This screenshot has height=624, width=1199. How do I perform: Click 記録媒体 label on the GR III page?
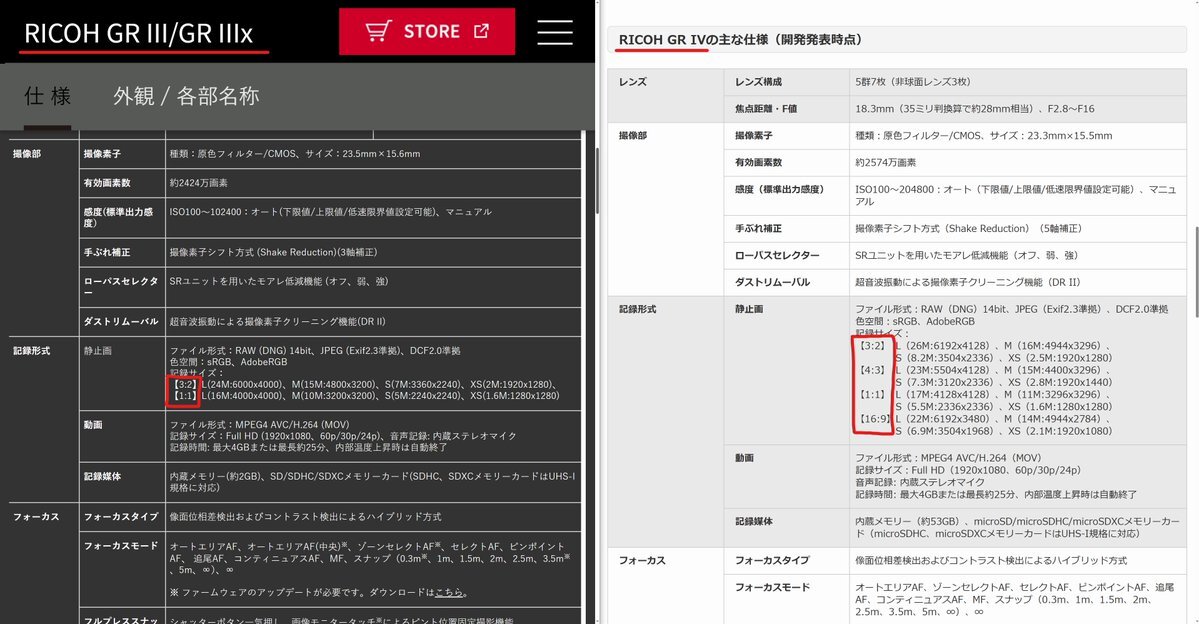click(102, 476)
